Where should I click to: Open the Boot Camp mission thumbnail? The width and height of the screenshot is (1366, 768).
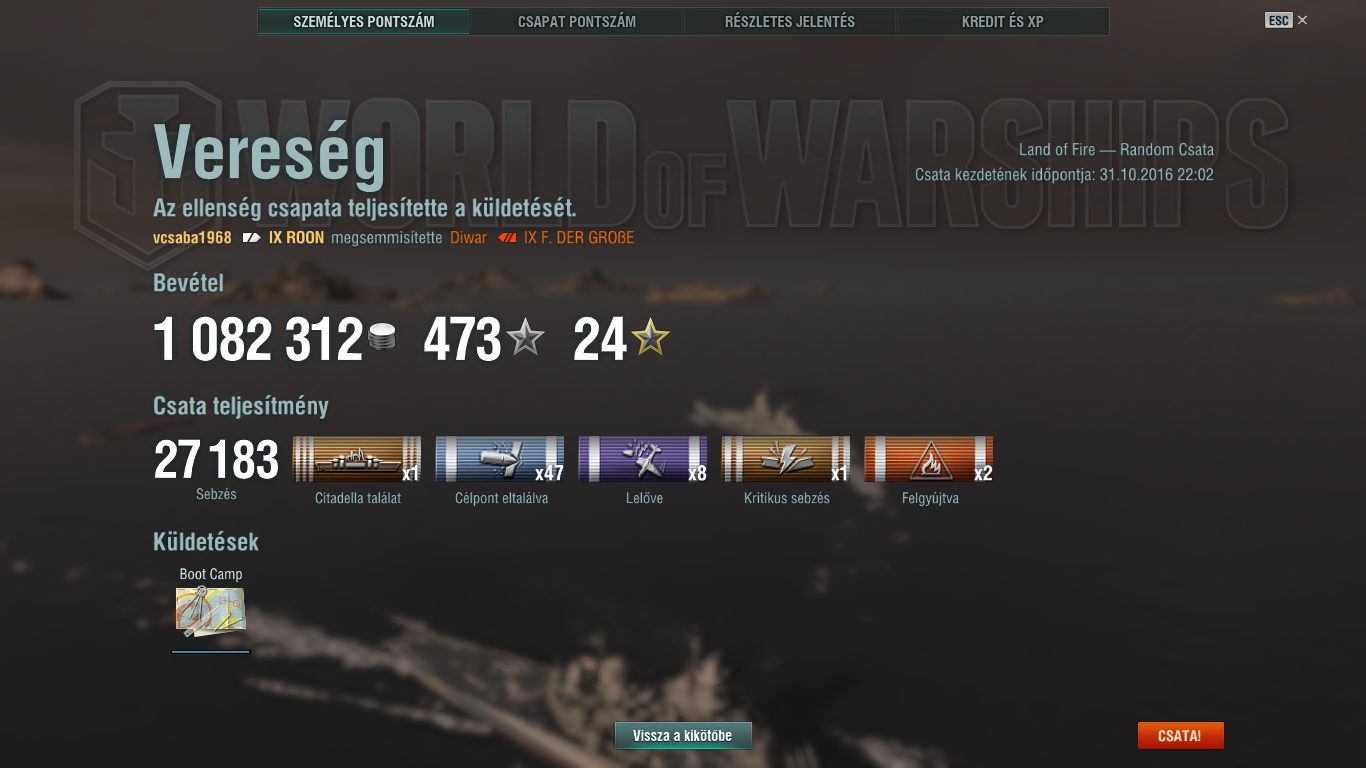210,612
